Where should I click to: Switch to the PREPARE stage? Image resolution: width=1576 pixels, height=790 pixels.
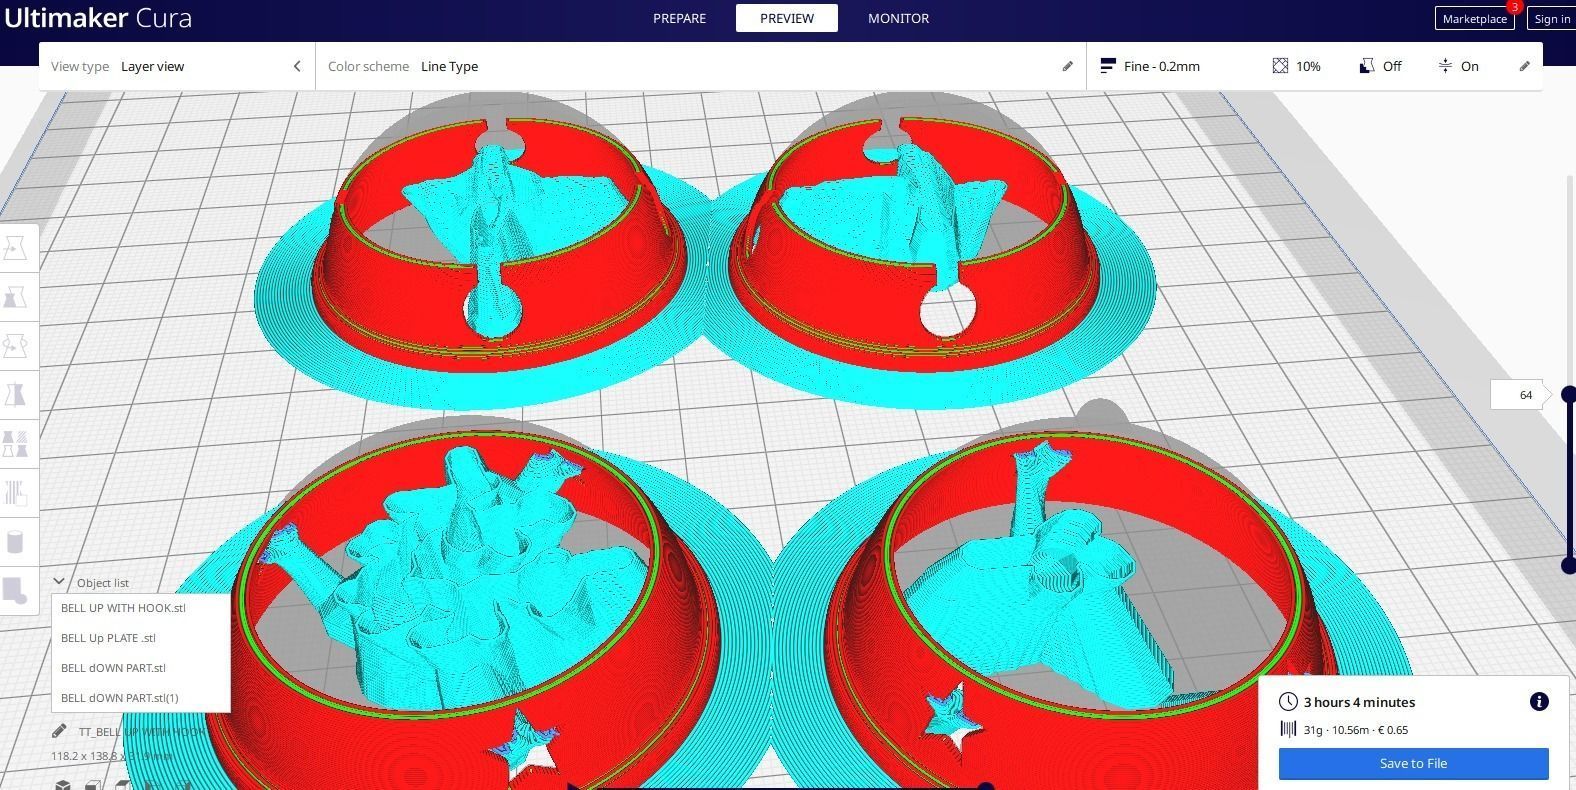[x=679, y=18]
